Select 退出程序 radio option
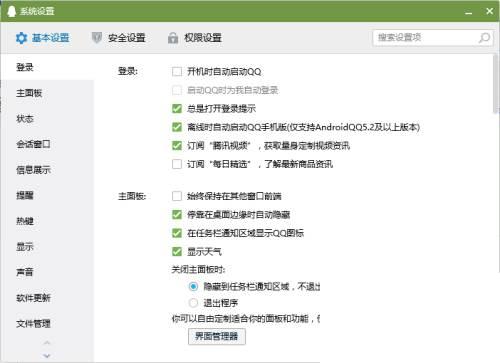Screen dimensions: 500x363 tap(193, 303)
